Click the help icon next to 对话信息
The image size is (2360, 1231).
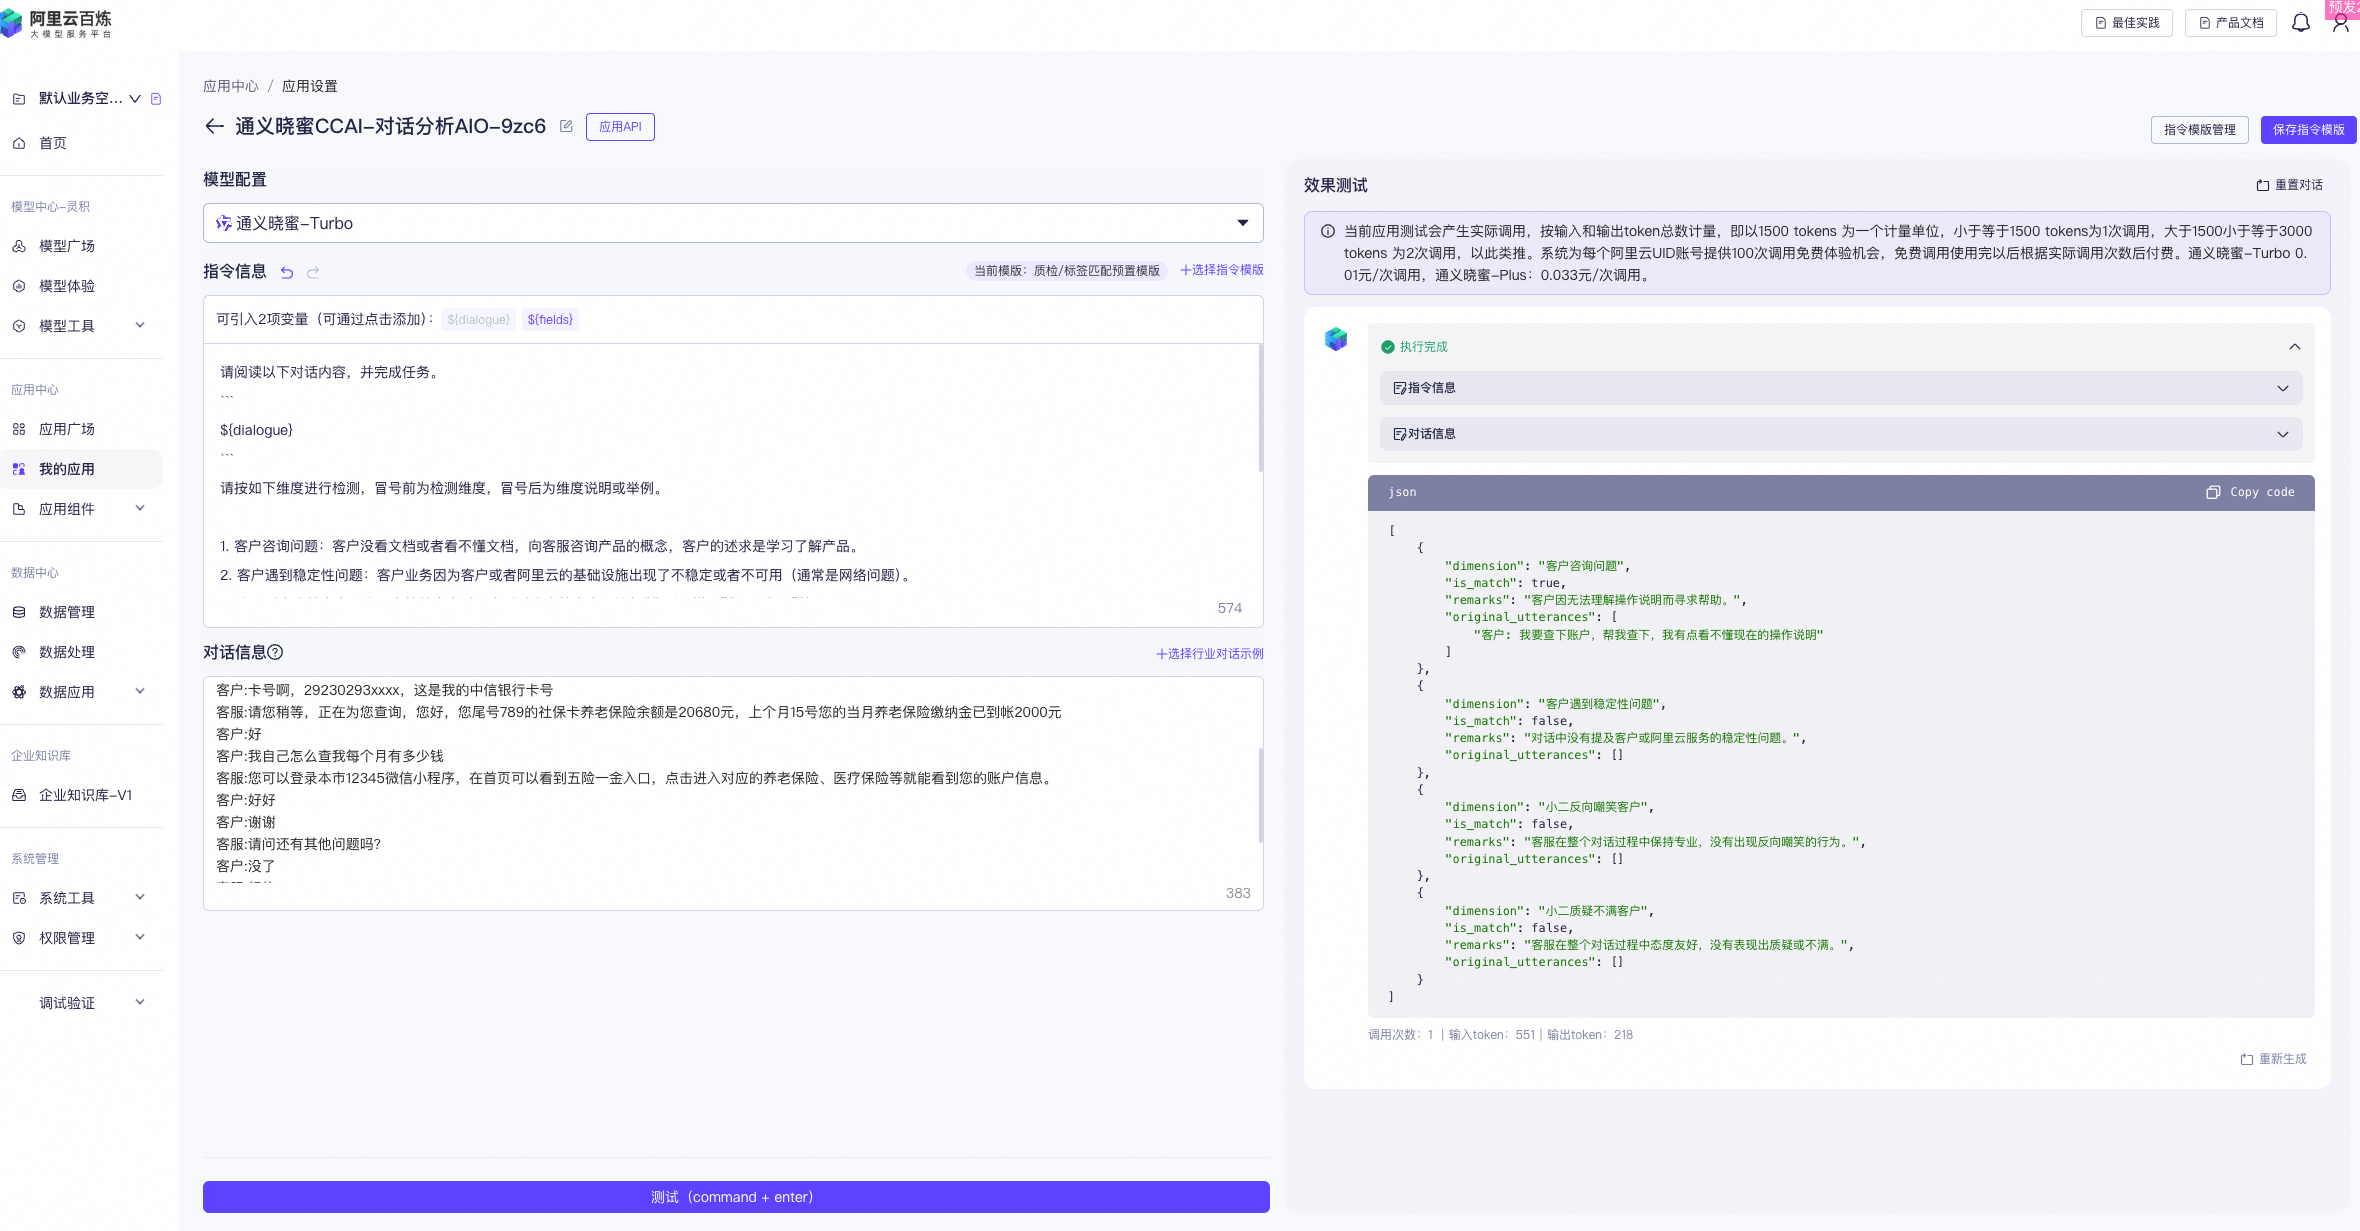275,652
